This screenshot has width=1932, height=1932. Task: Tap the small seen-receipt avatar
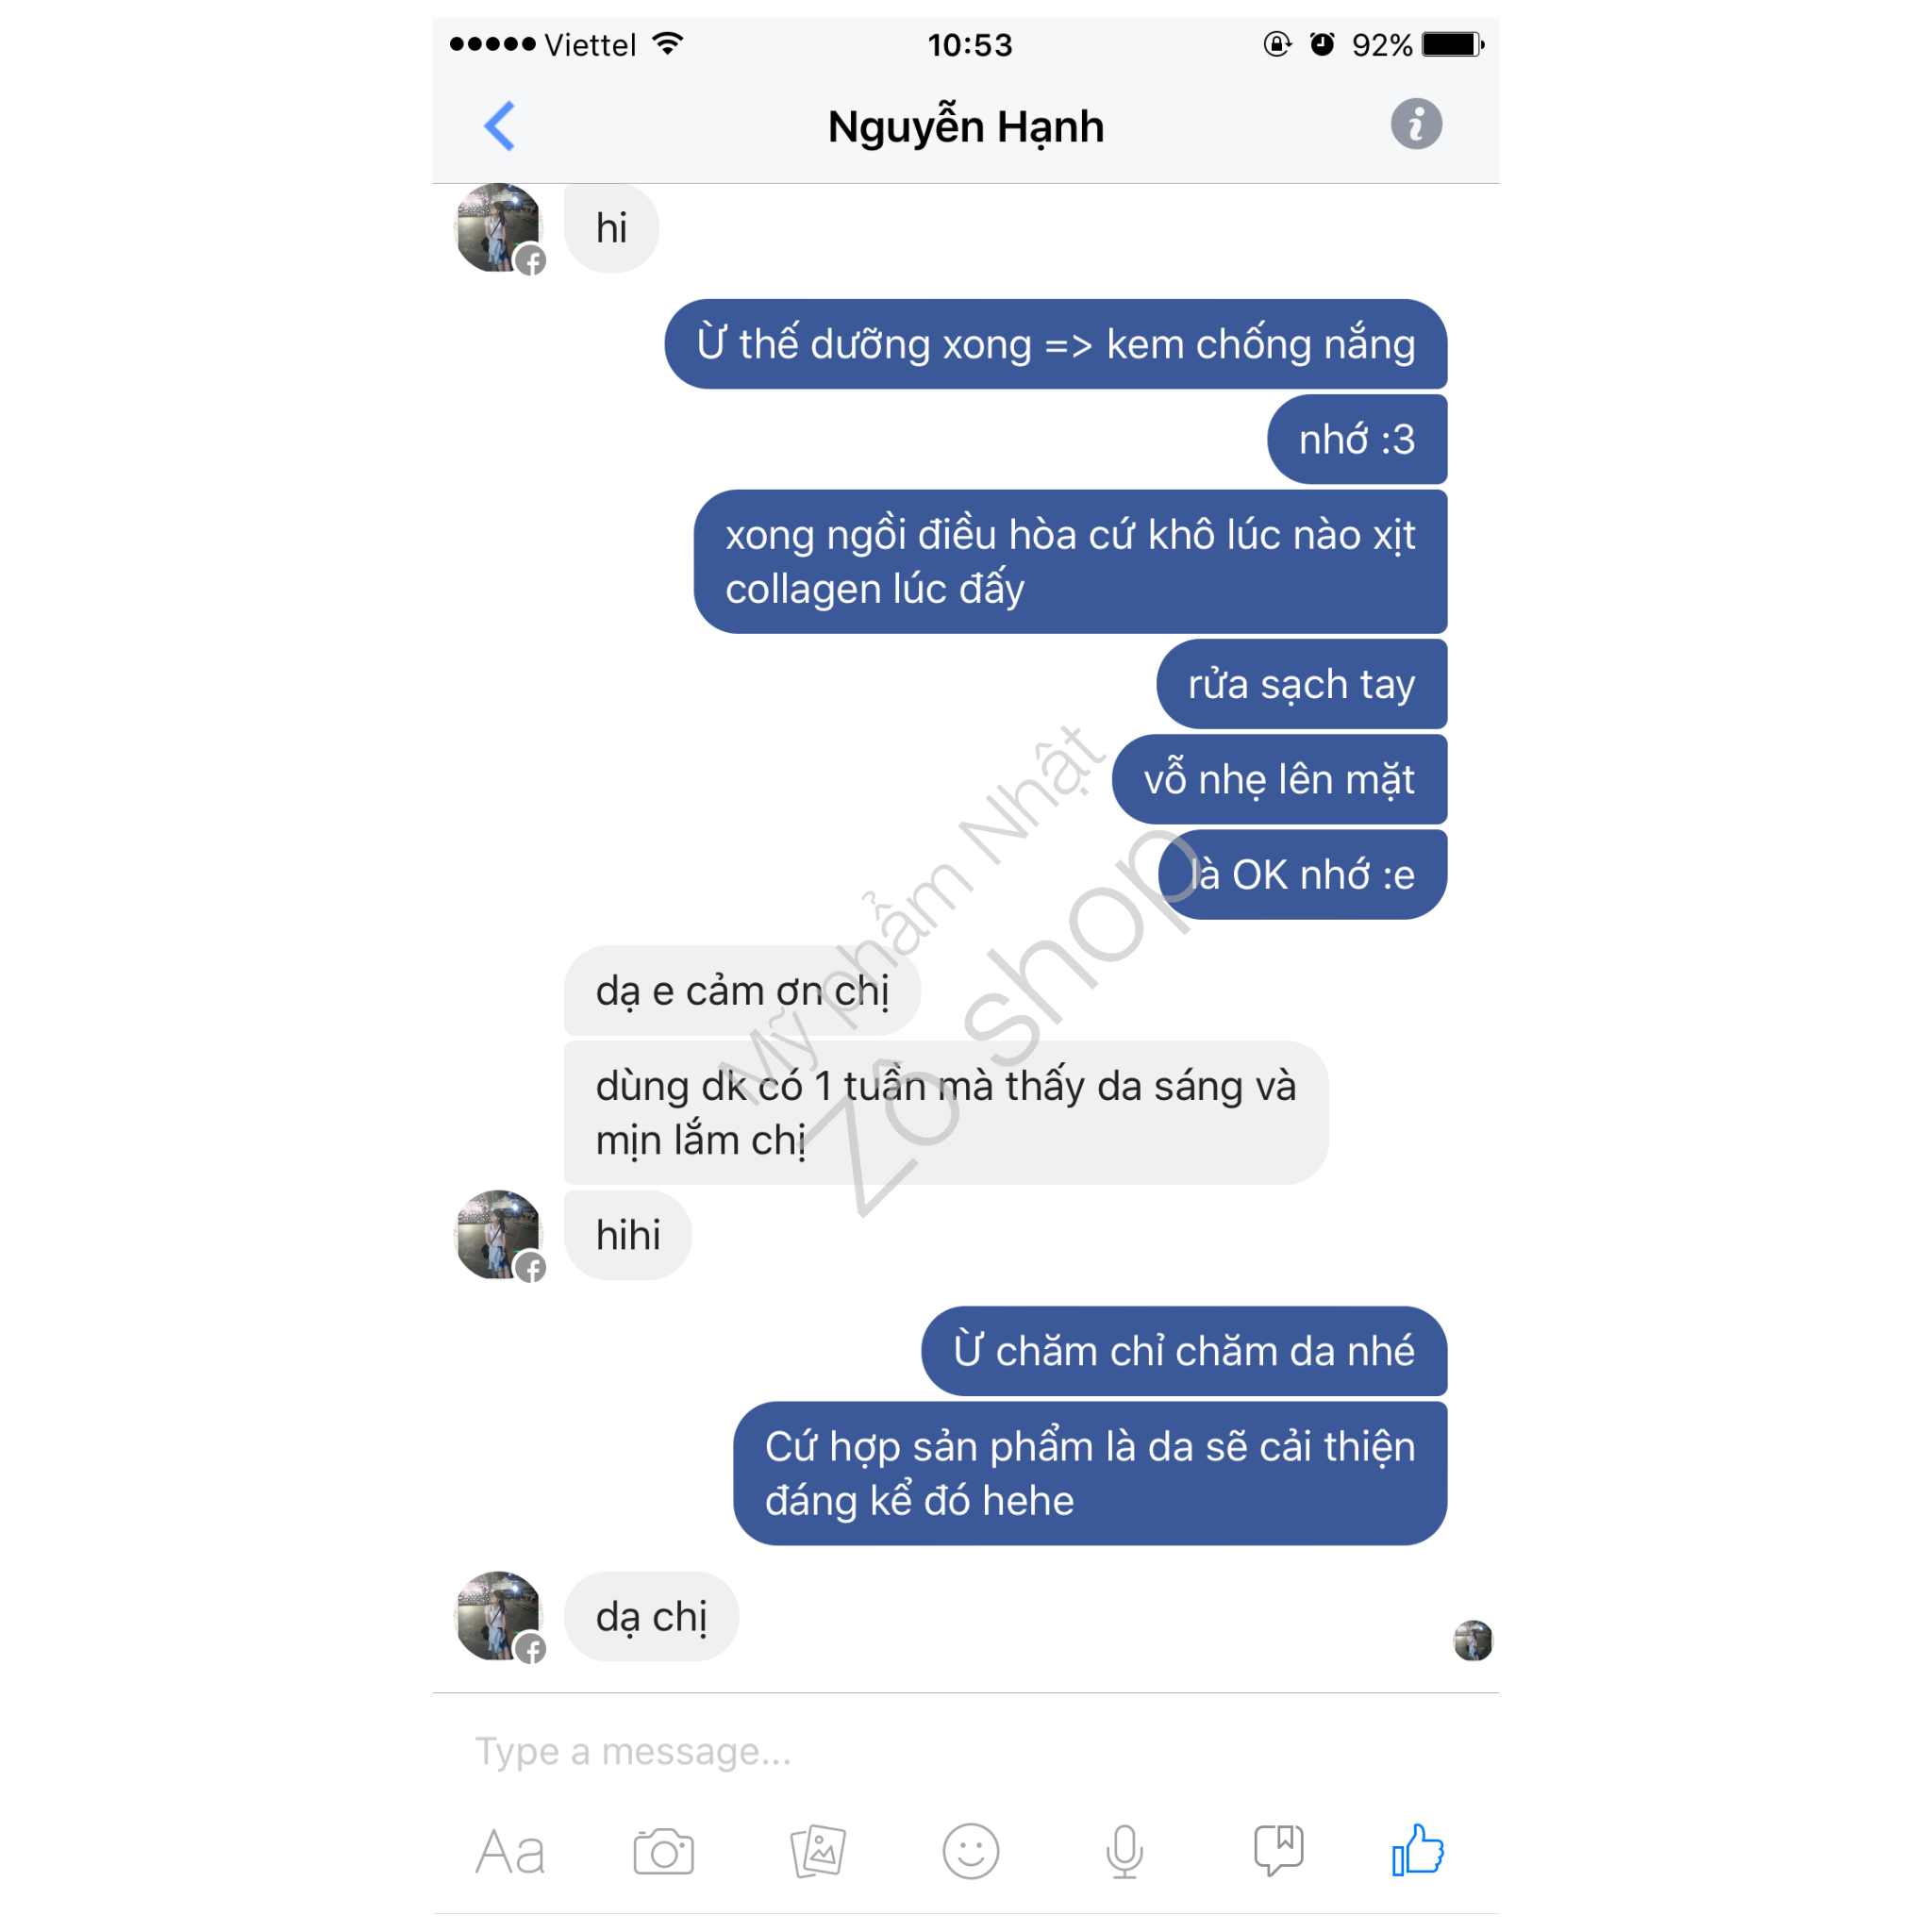(1472, 1640)
